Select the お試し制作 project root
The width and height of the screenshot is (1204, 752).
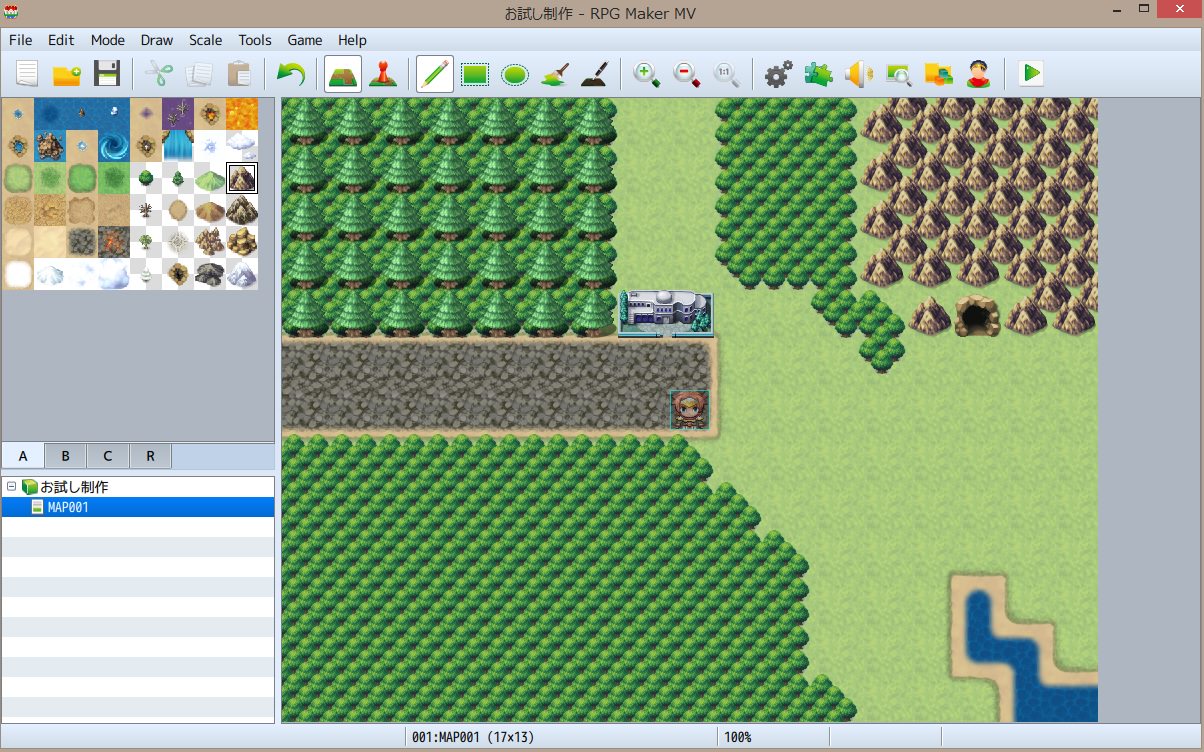tap(74, 487)
